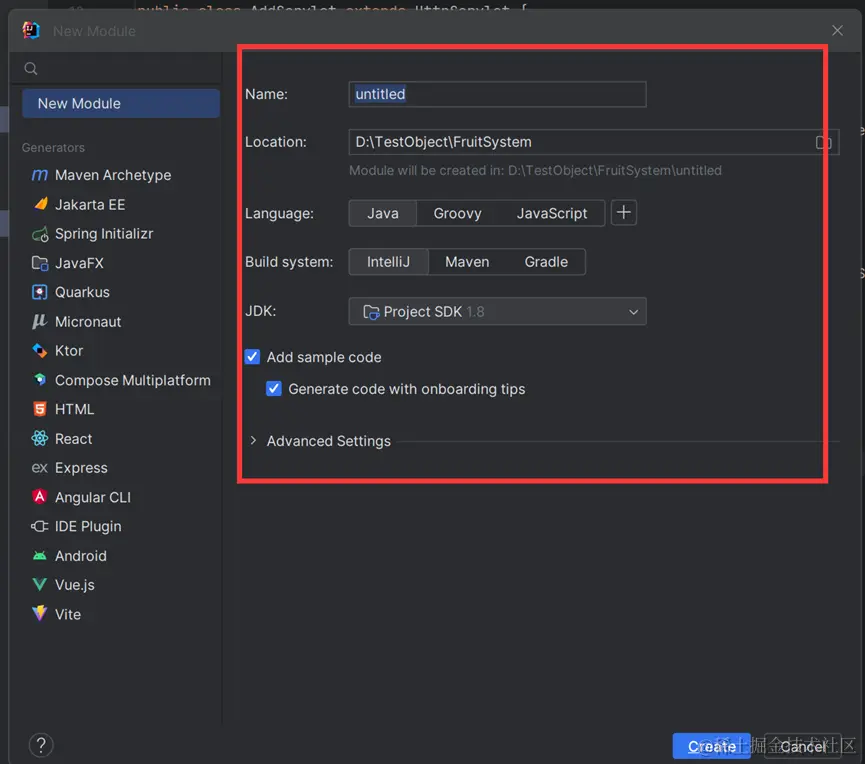Select Maven Archetype generator entry
This screenshot has width=865, height=764.
click(121, 175)
